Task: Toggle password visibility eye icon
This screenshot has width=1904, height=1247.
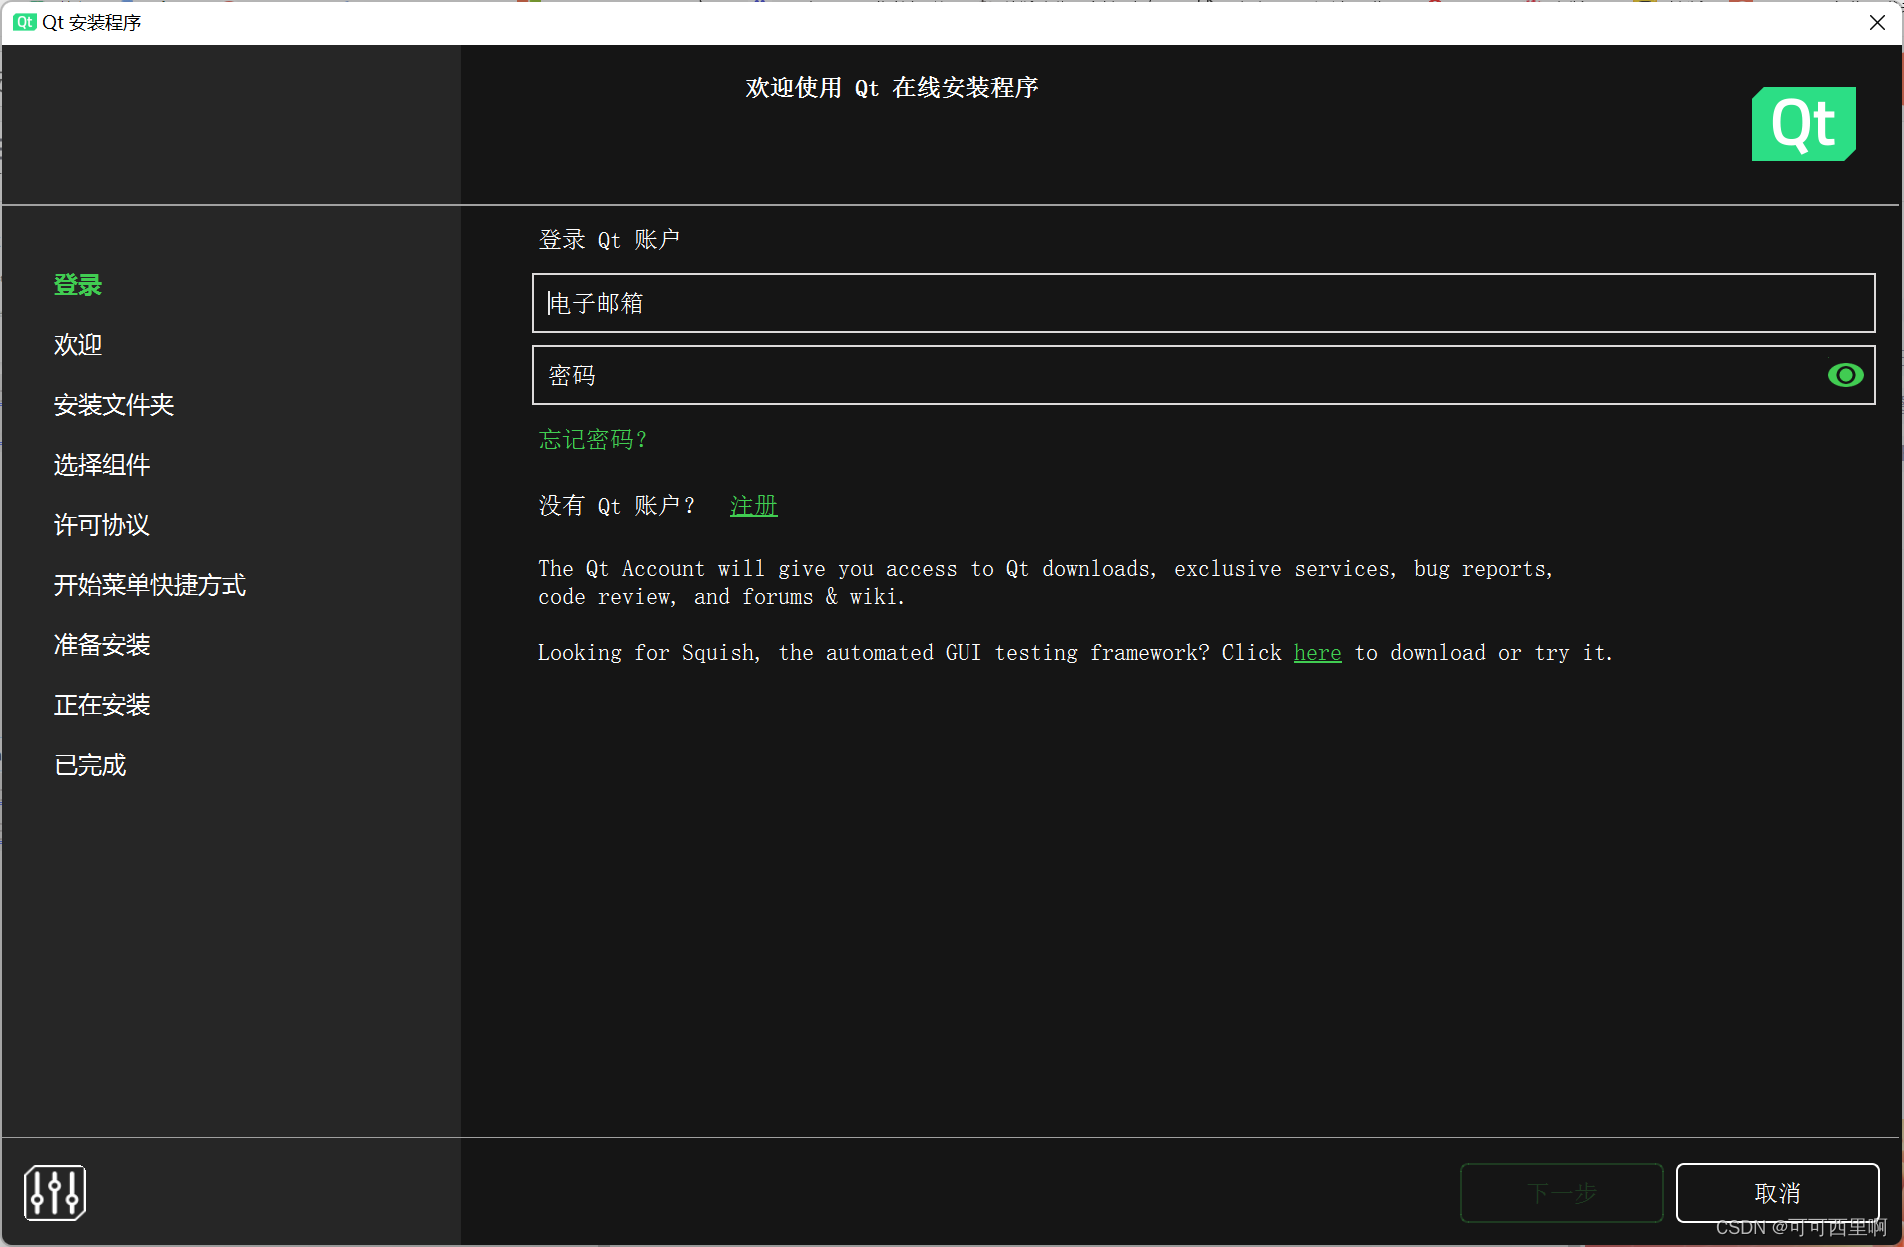Action: point(1845,375)
